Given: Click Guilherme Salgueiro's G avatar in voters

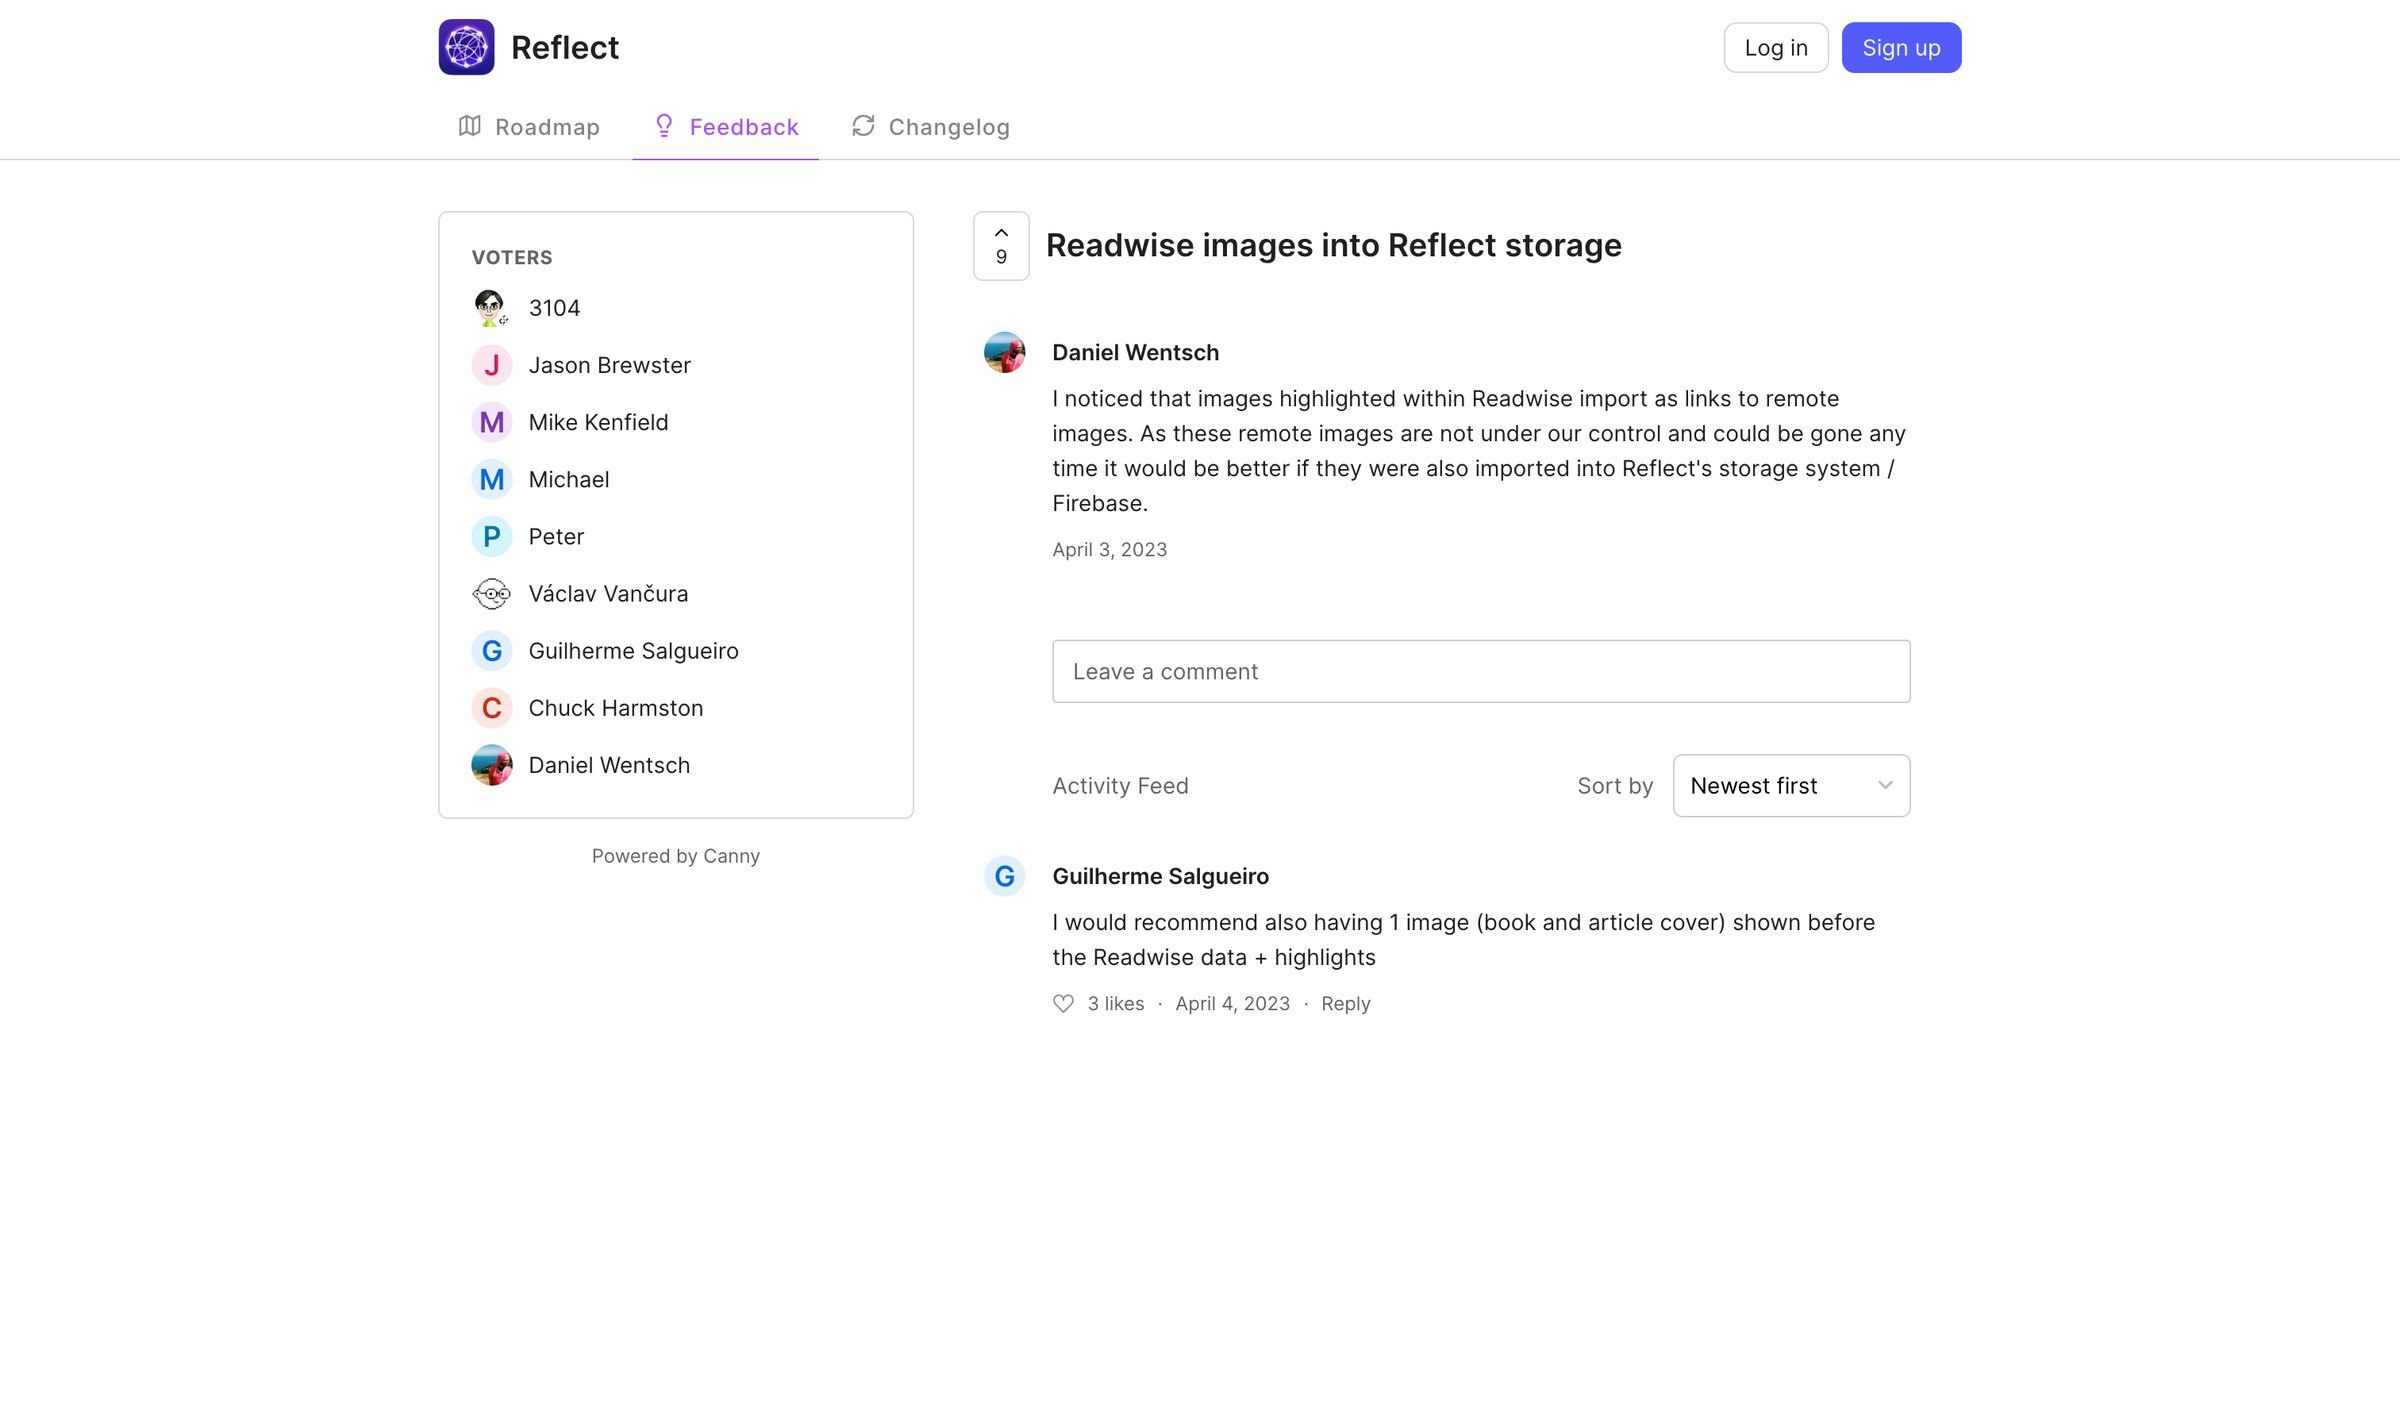Looking at the screenshot, I should (491, 651).
